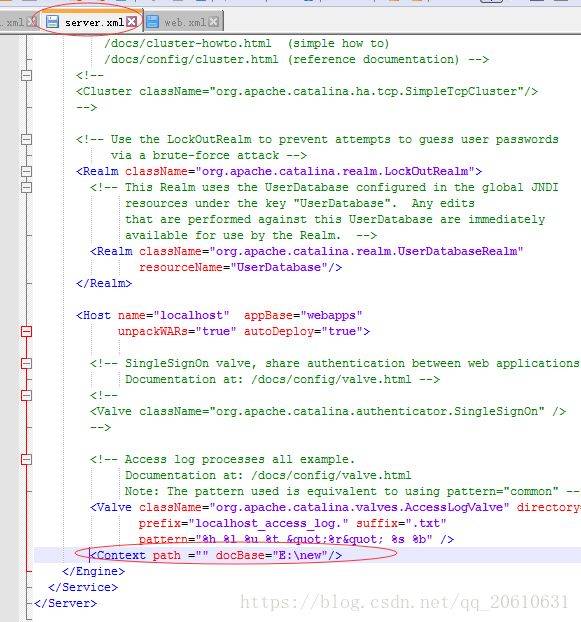This screenshot has height=622, width=581.
Task: Click the unpackWARs="true" attribute
Action: [177, 331]
